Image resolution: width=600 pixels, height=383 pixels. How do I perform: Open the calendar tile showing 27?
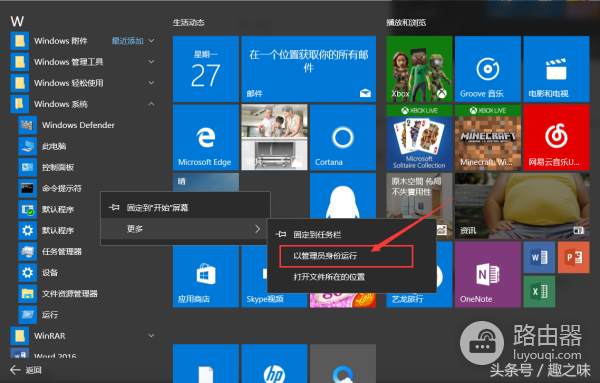206,69
